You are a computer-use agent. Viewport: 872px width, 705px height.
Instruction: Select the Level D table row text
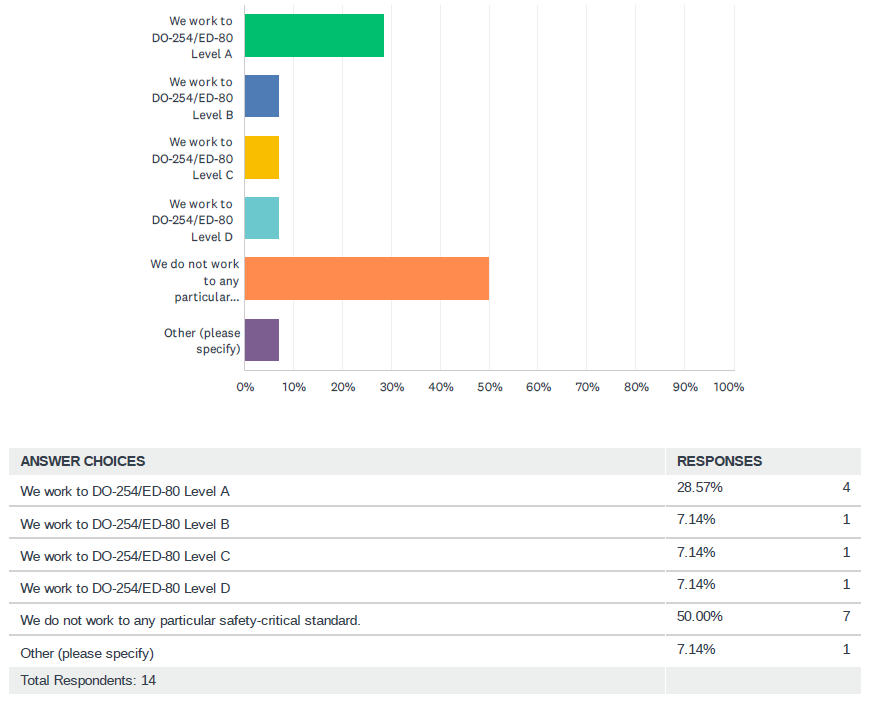coord(125,588)
